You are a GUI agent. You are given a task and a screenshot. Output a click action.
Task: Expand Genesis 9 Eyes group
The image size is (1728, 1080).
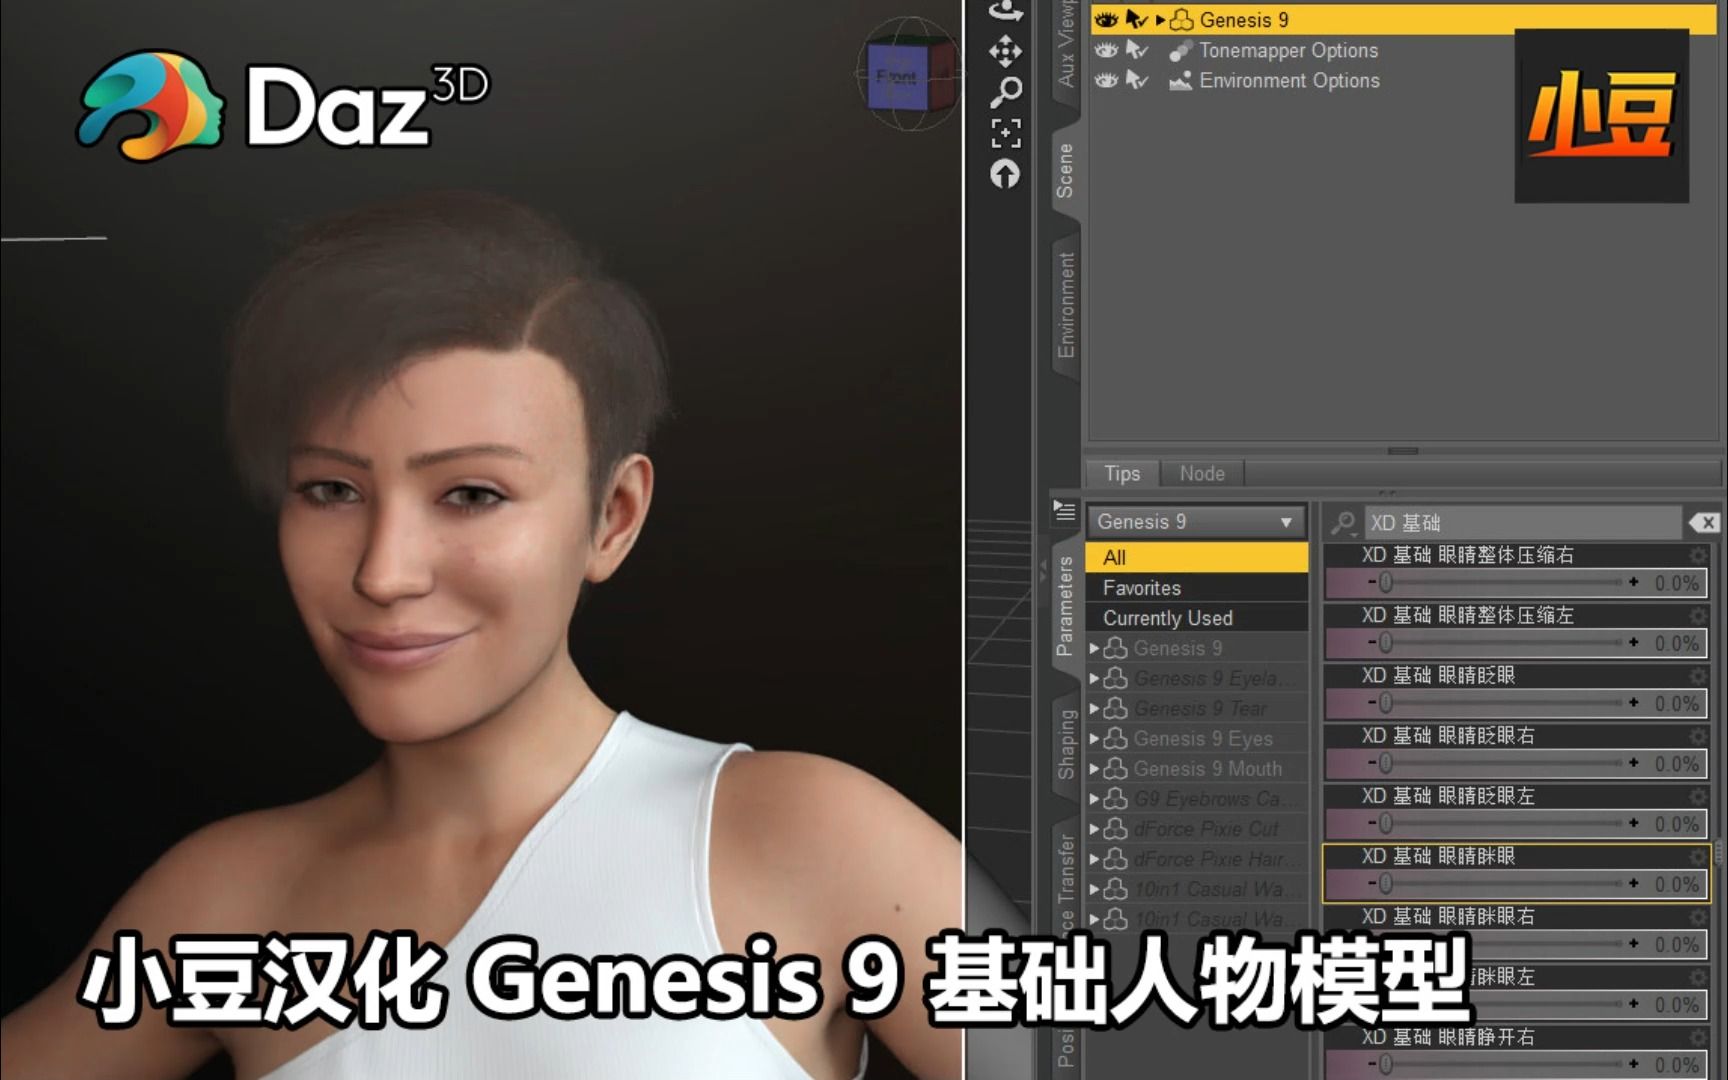pyautogui.click(x=1094, y=739)
